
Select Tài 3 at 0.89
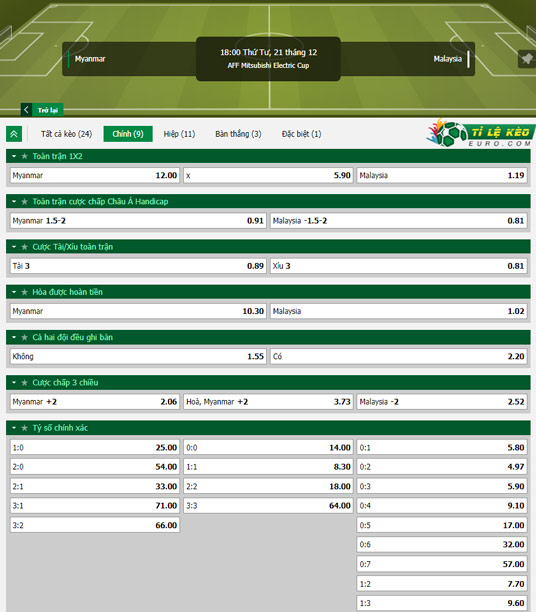point(138,266)
